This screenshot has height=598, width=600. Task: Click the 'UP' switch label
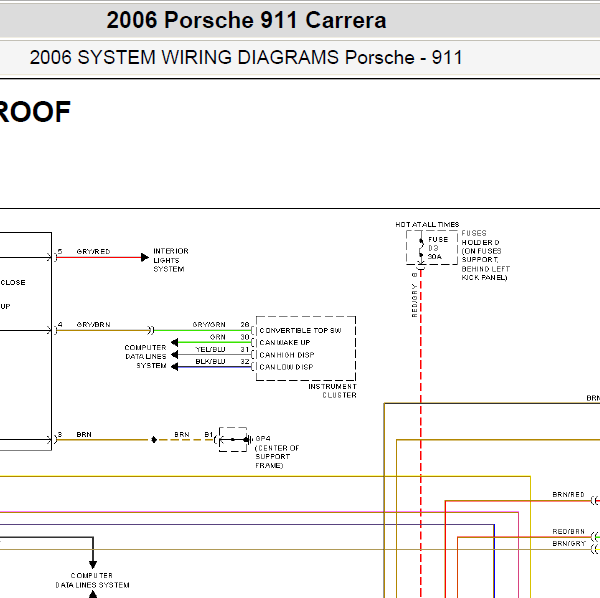coord(5,306)
